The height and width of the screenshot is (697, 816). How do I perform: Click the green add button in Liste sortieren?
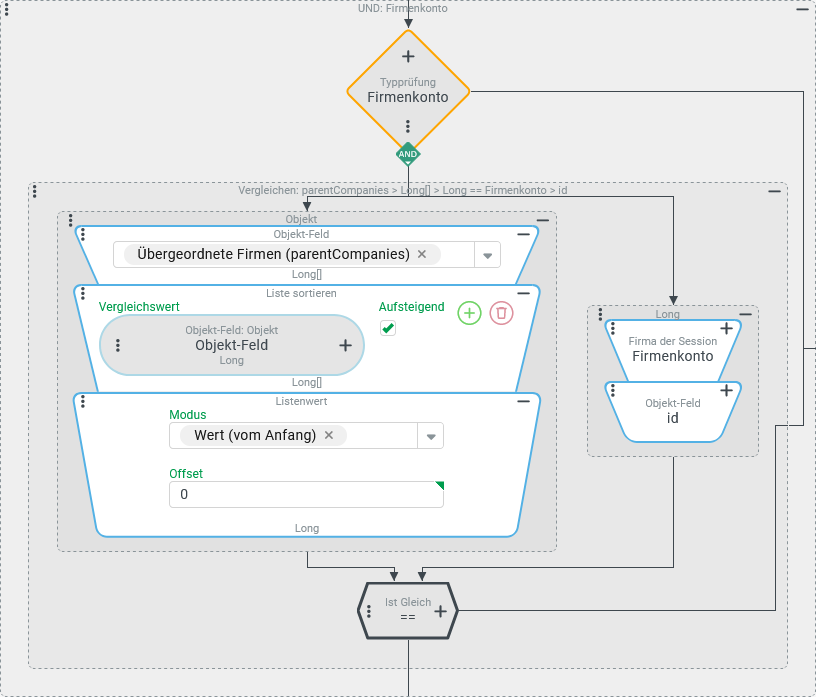469,313
